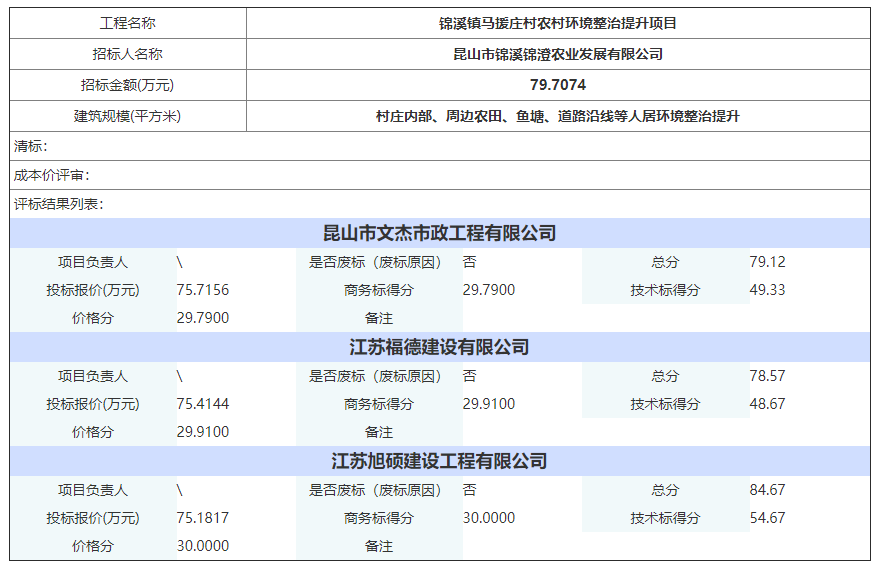The height and width of the screenshot is (567, 877).
Task: Select the 工程名称 label cell
Action: (x=127, y=23)
